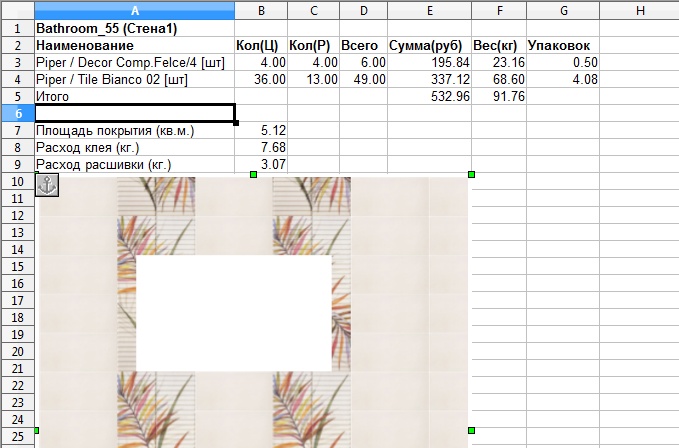Image resolution: width=679 pixels, height=448 pixels.
Task: Click the 'Кол(Р)' header cell
Action: (x=314, y=45)
